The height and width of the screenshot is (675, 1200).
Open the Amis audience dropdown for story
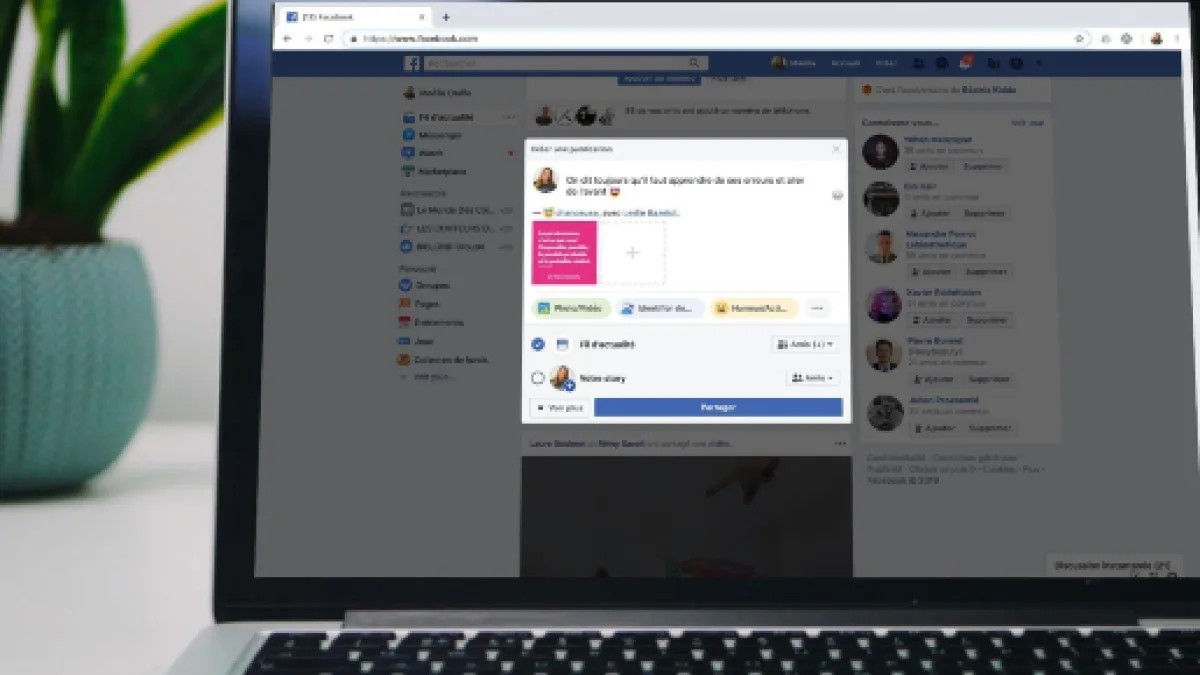(812, 378)
